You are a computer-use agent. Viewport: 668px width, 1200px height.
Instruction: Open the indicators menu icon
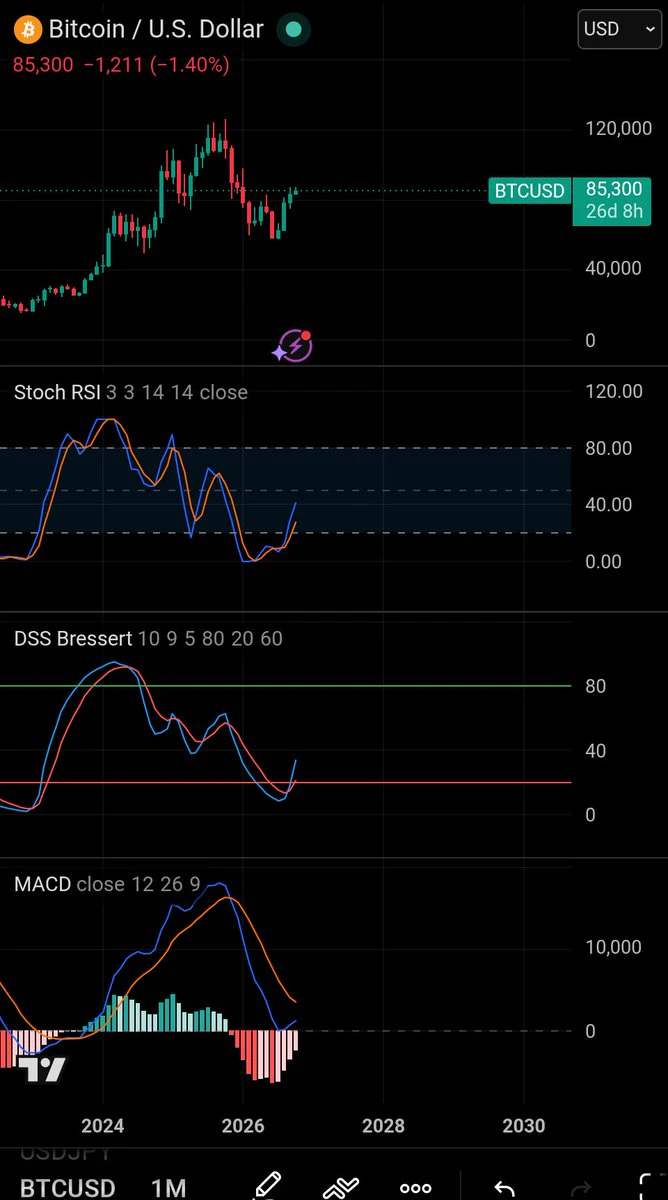coord(341,1188)
